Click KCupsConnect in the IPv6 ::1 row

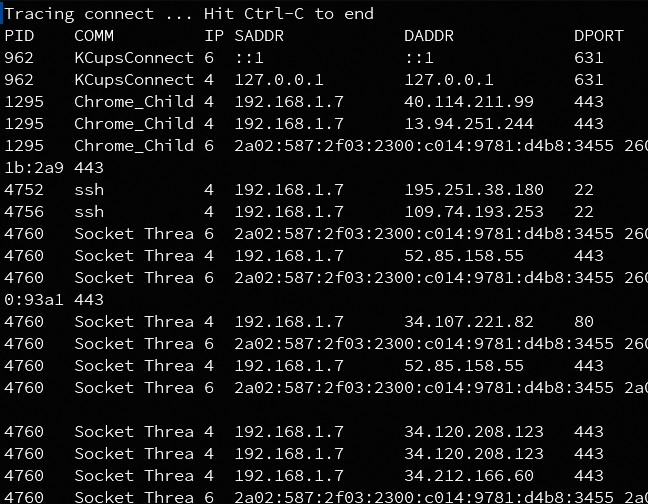coord(134,58)
